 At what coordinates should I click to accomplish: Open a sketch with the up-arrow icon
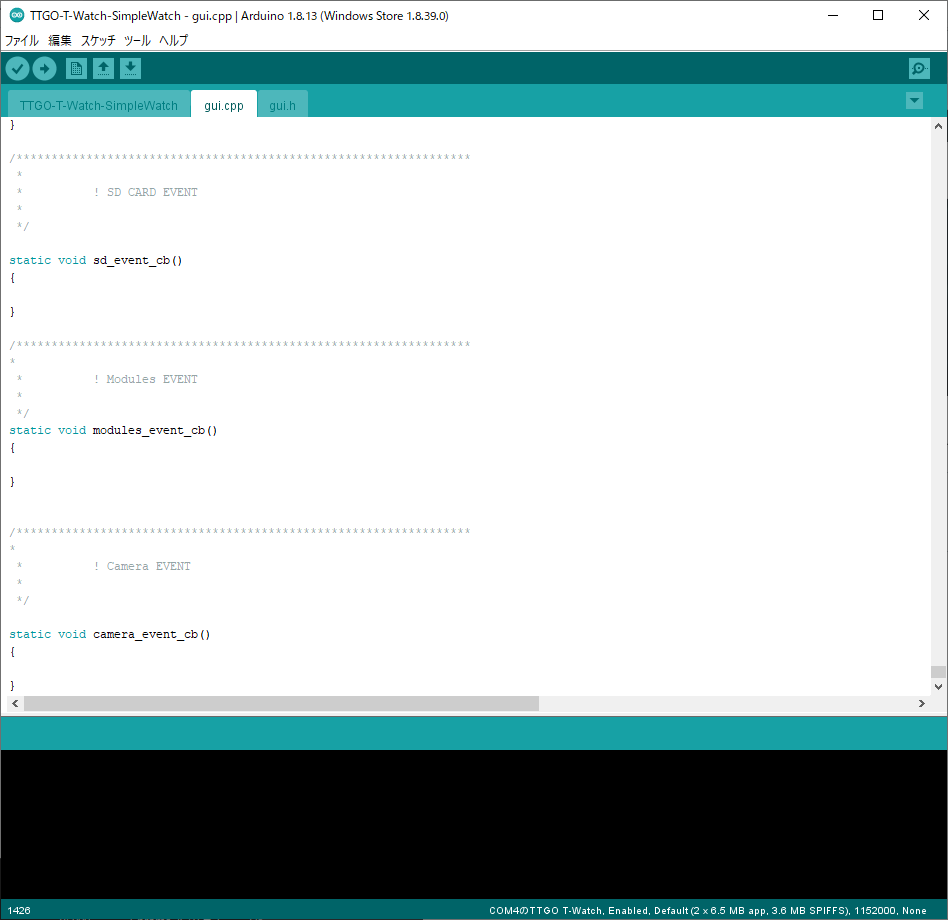coord(103,69)
